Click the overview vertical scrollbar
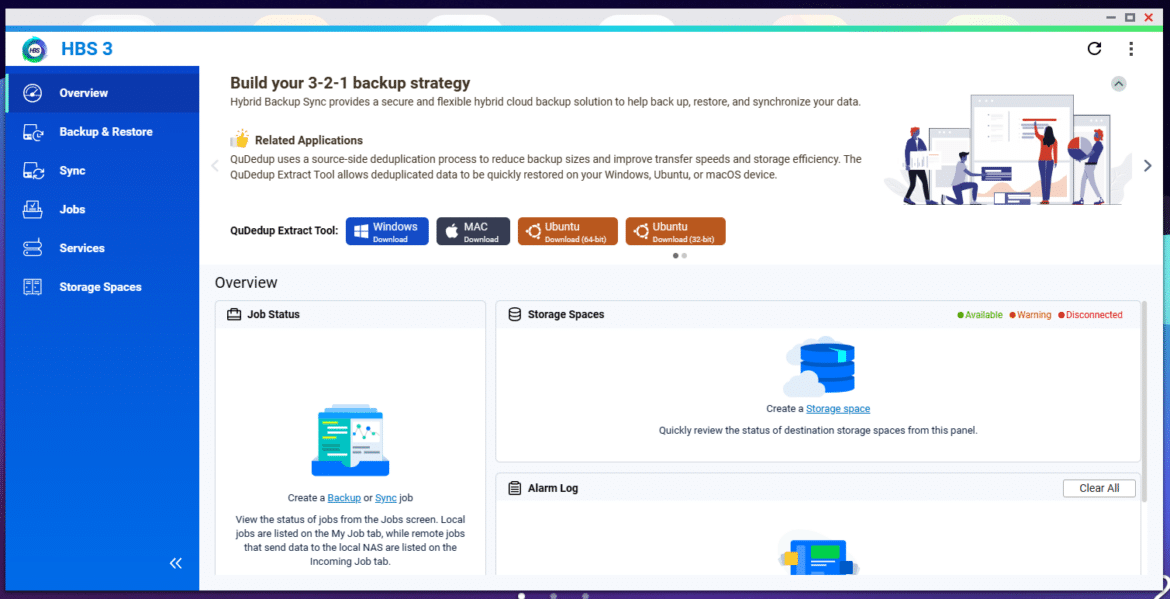The width and height of the screenshot is (1170, 599). pyautogui.click(x=1145, y=403)
